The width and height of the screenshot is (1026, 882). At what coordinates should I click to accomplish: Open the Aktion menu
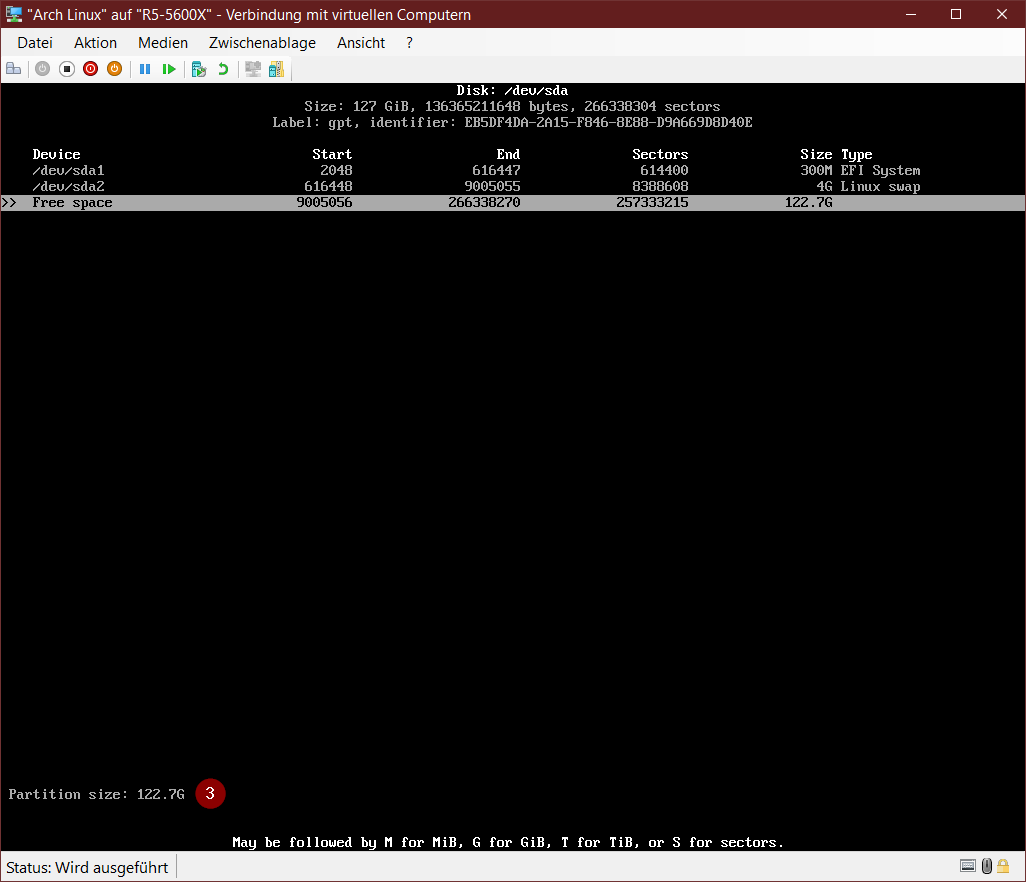pyautogui.click(x=95, y=43)
